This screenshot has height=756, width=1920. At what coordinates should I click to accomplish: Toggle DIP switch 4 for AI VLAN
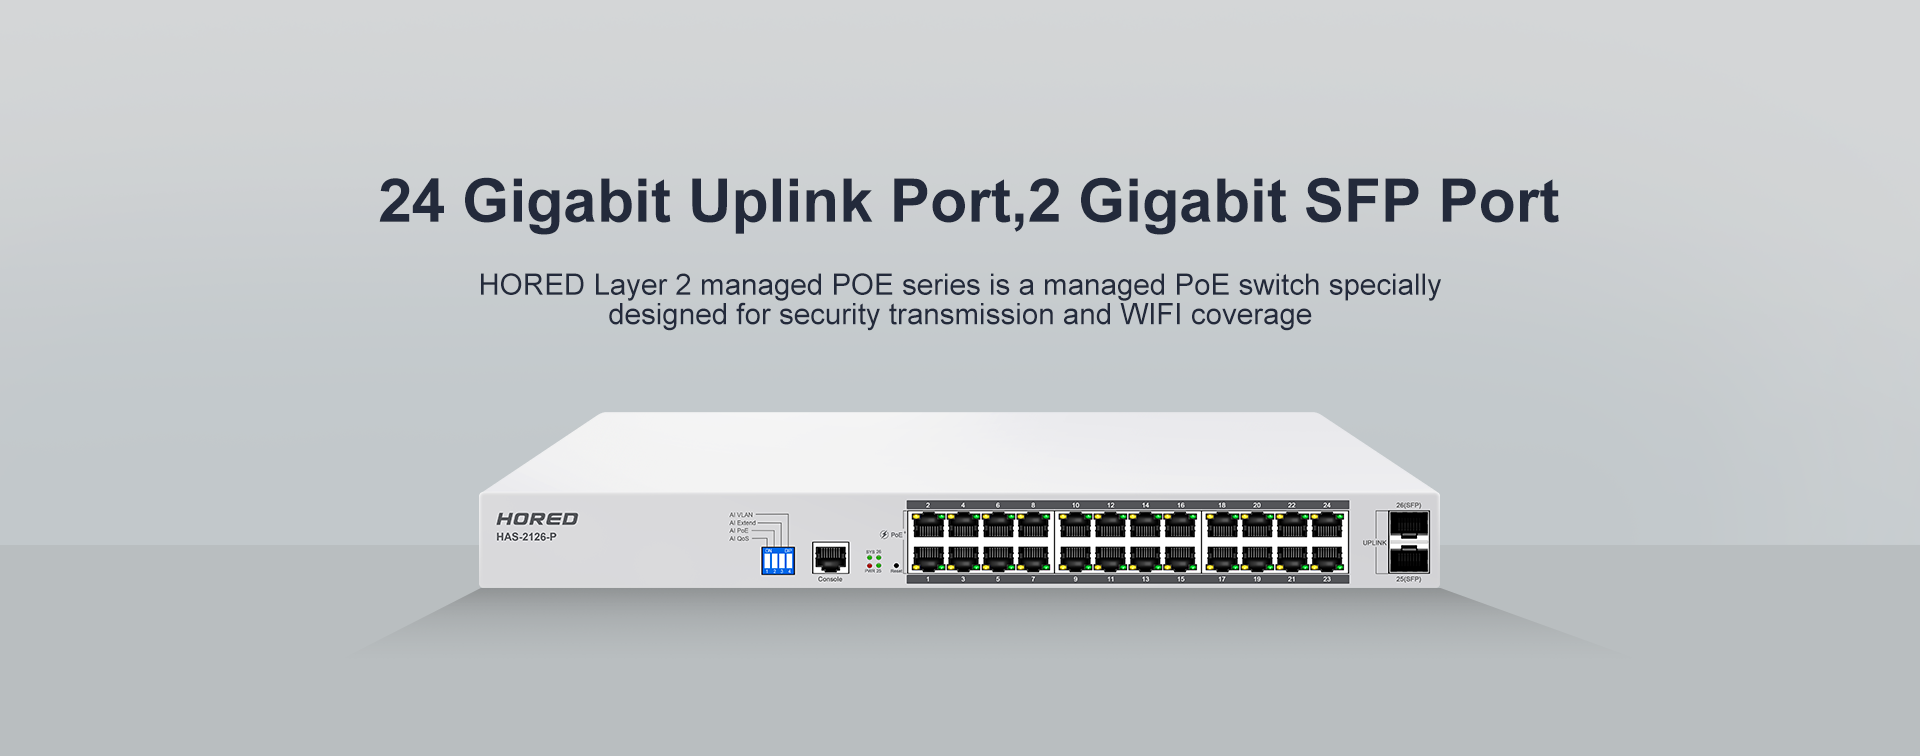point(789,561)
